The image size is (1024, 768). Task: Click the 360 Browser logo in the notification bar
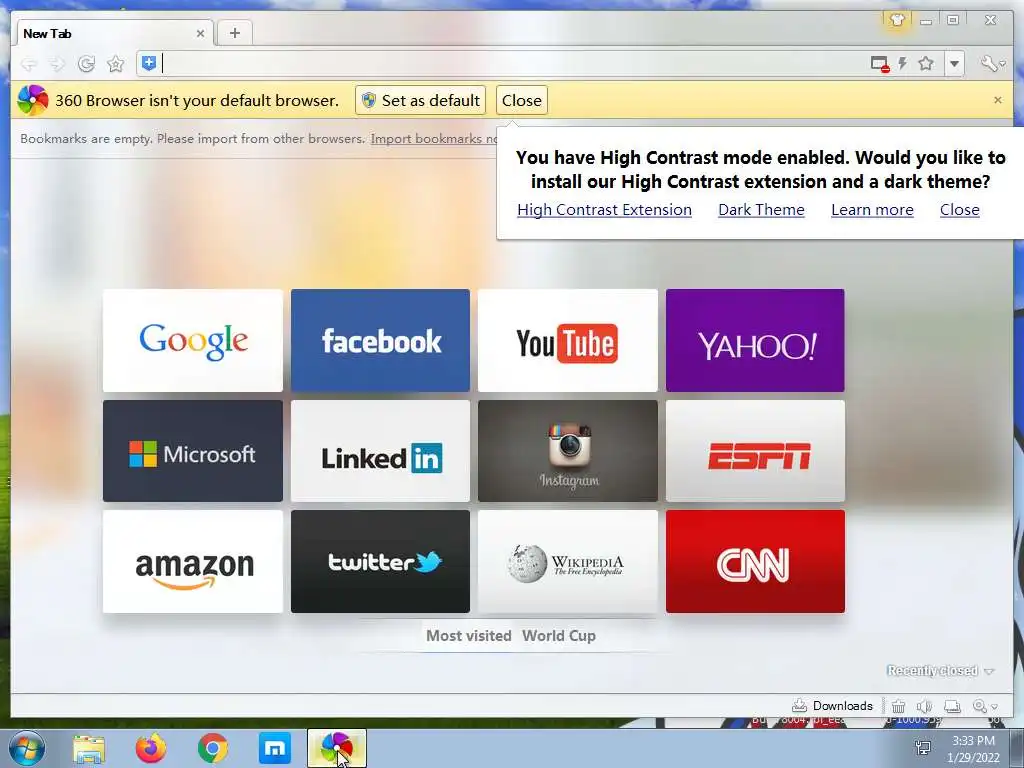tap(33, 101)
